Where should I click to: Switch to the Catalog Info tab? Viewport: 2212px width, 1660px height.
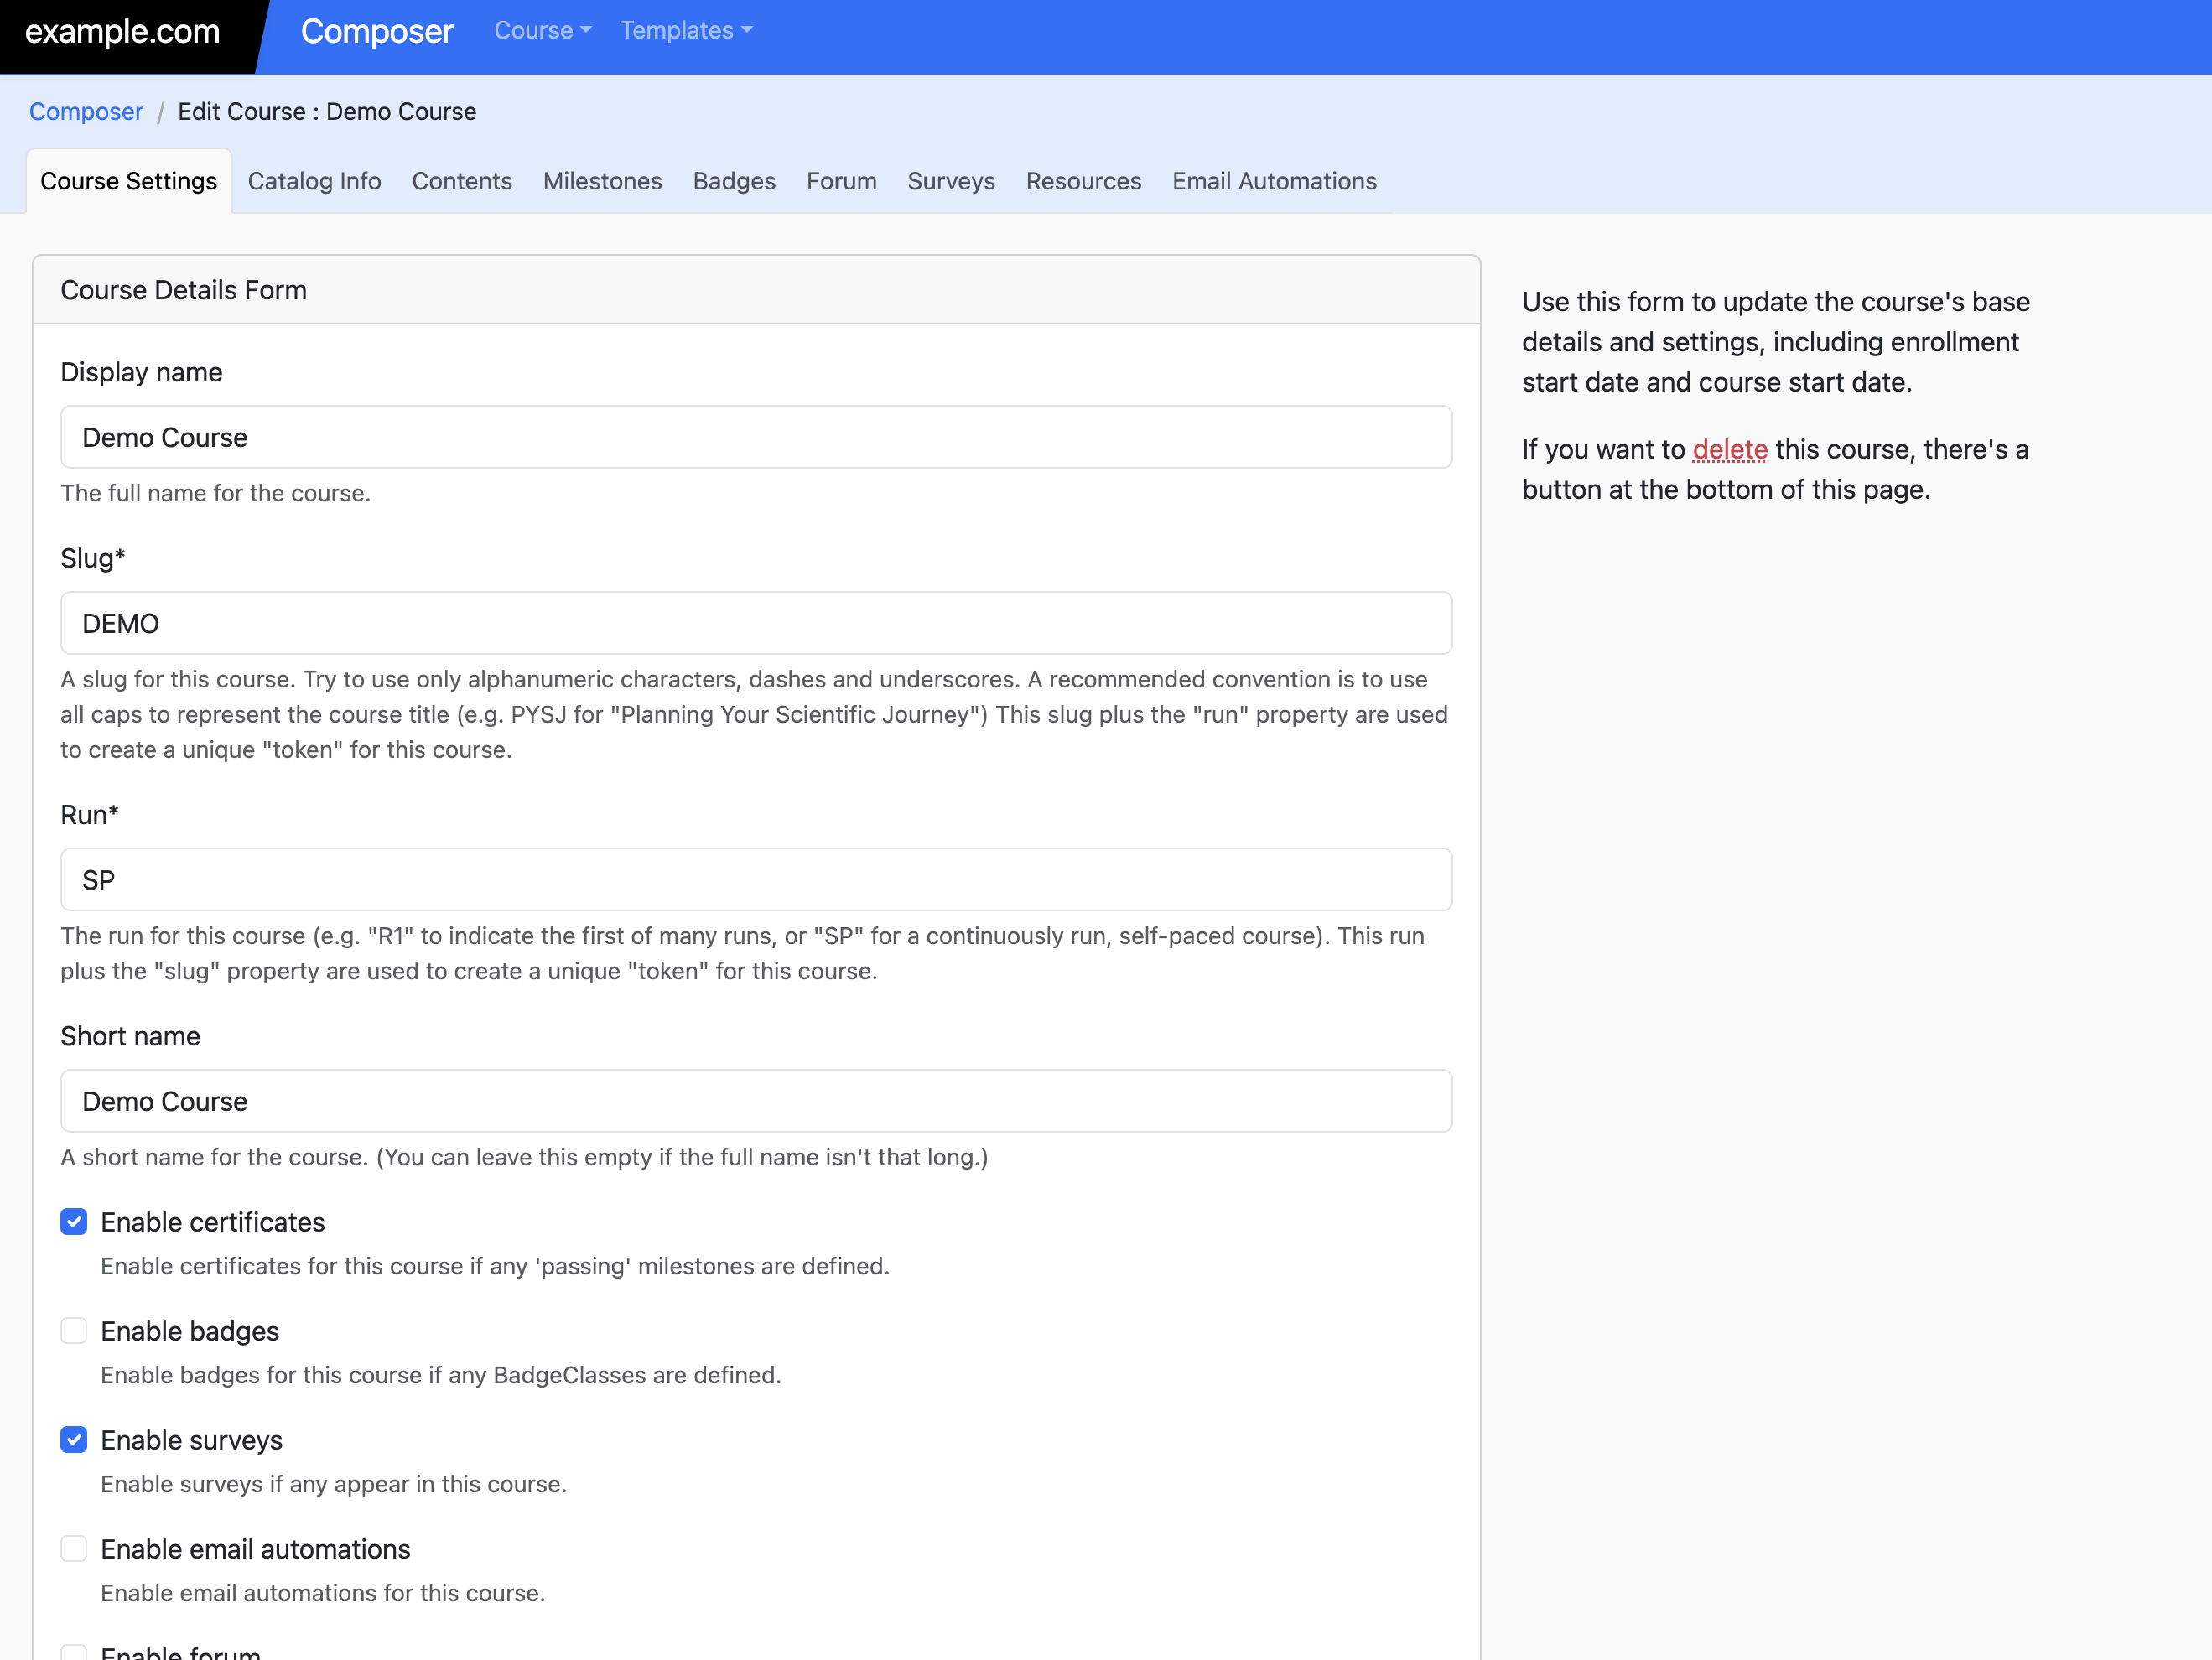tap(314, 181)
